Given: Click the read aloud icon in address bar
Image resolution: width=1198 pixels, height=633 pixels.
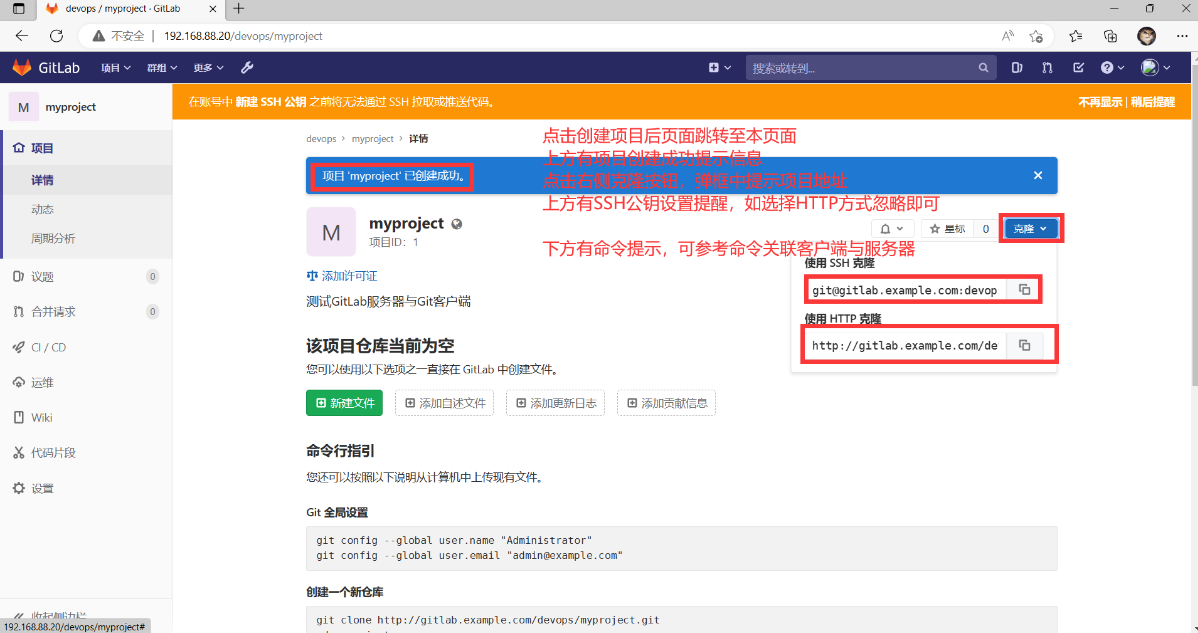Looking at the screenshot, I should (x=1008, y=36).
